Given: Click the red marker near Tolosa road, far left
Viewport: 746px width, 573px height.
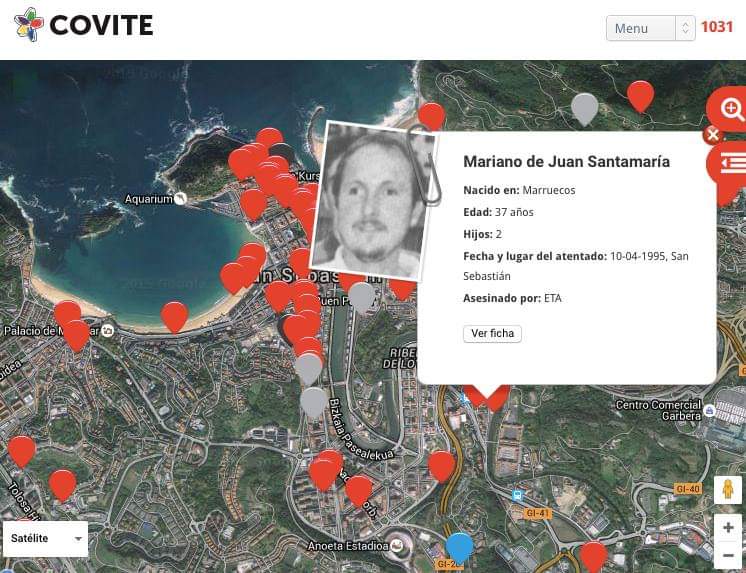Looking at the screenshot, I should tap(22, 451).
